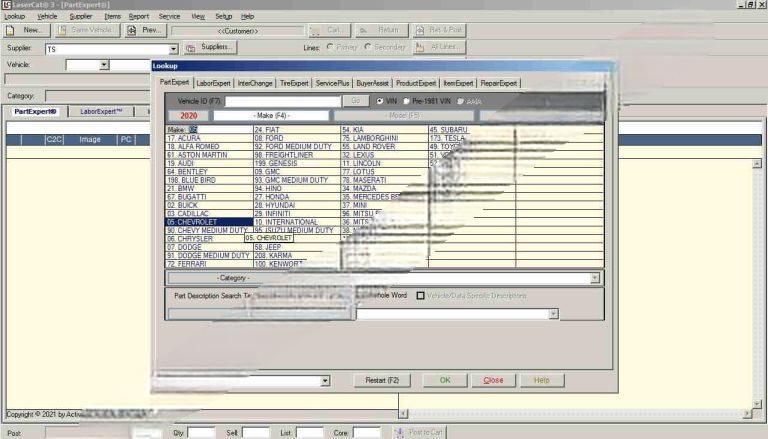Switch to the ItemExpert tab
Viewport: 768px width, 439px height.
click(458, 83)
